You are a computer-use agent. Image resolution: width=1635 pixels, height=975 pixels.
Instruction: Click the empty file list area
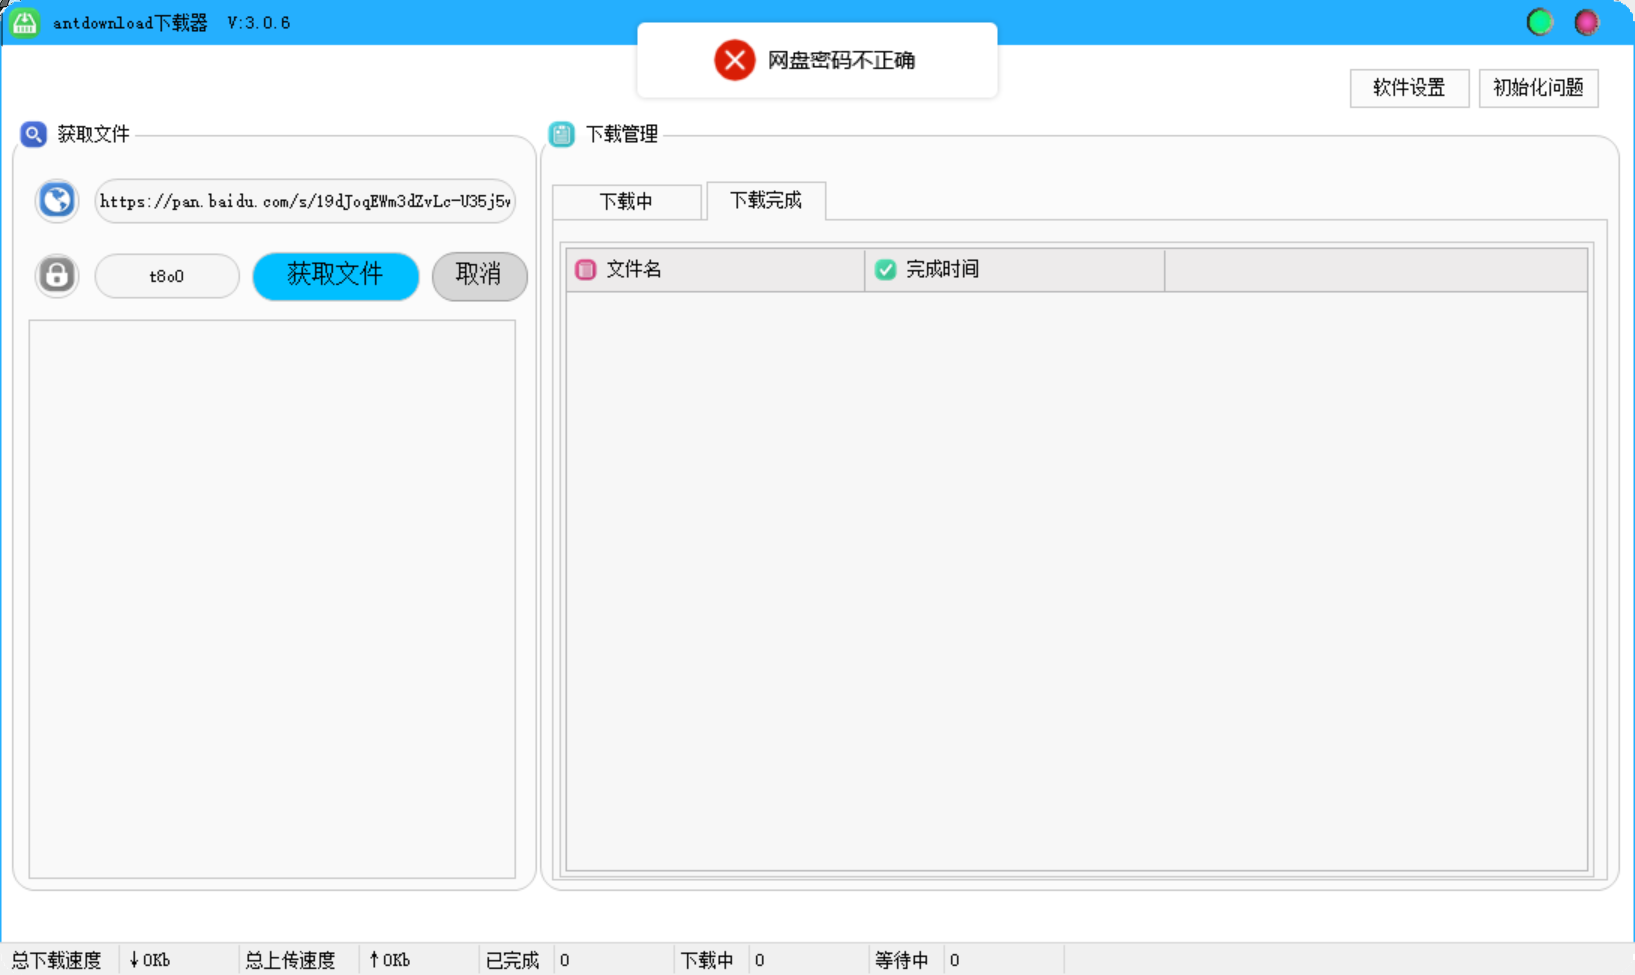[x=272, y=599]
